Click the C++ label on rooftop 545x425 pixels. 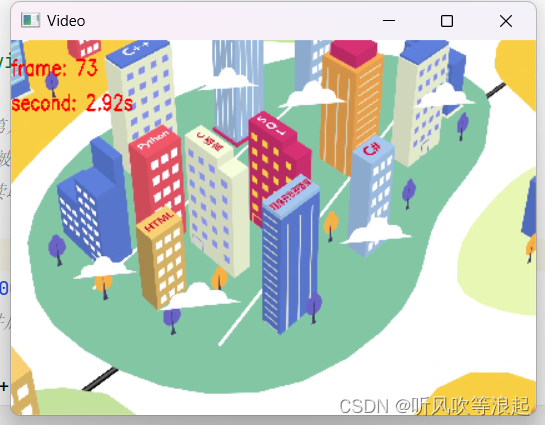[x=135, y=49]
